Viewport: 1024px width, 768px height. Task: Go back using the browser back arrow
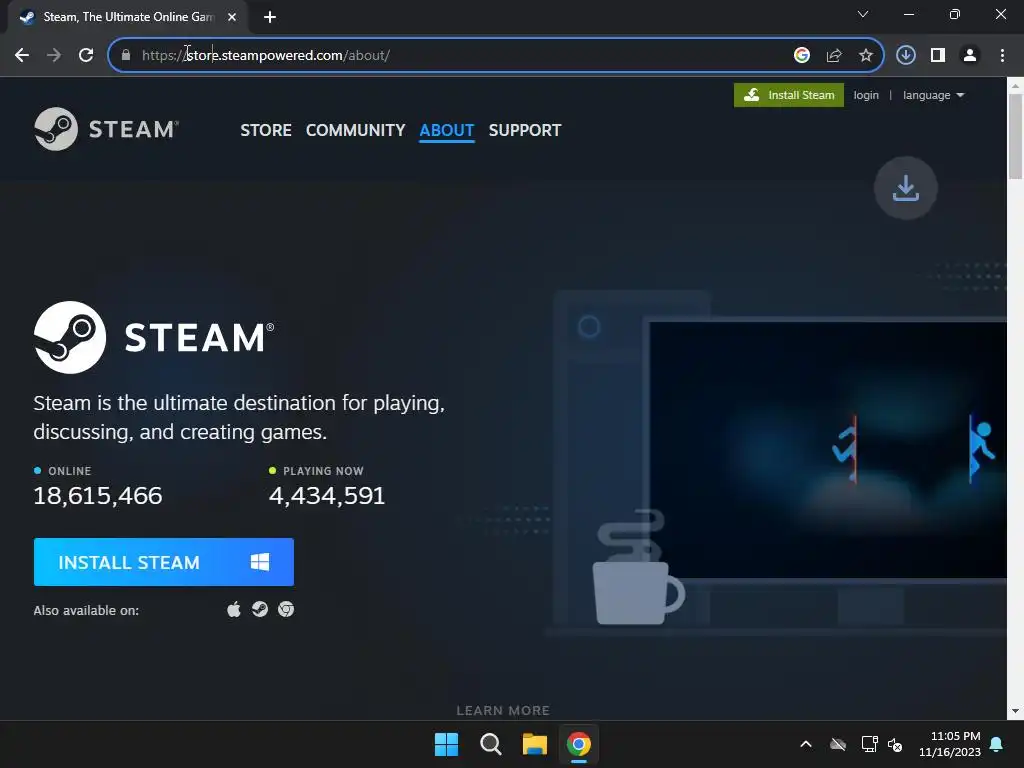[x=22, y=55]
